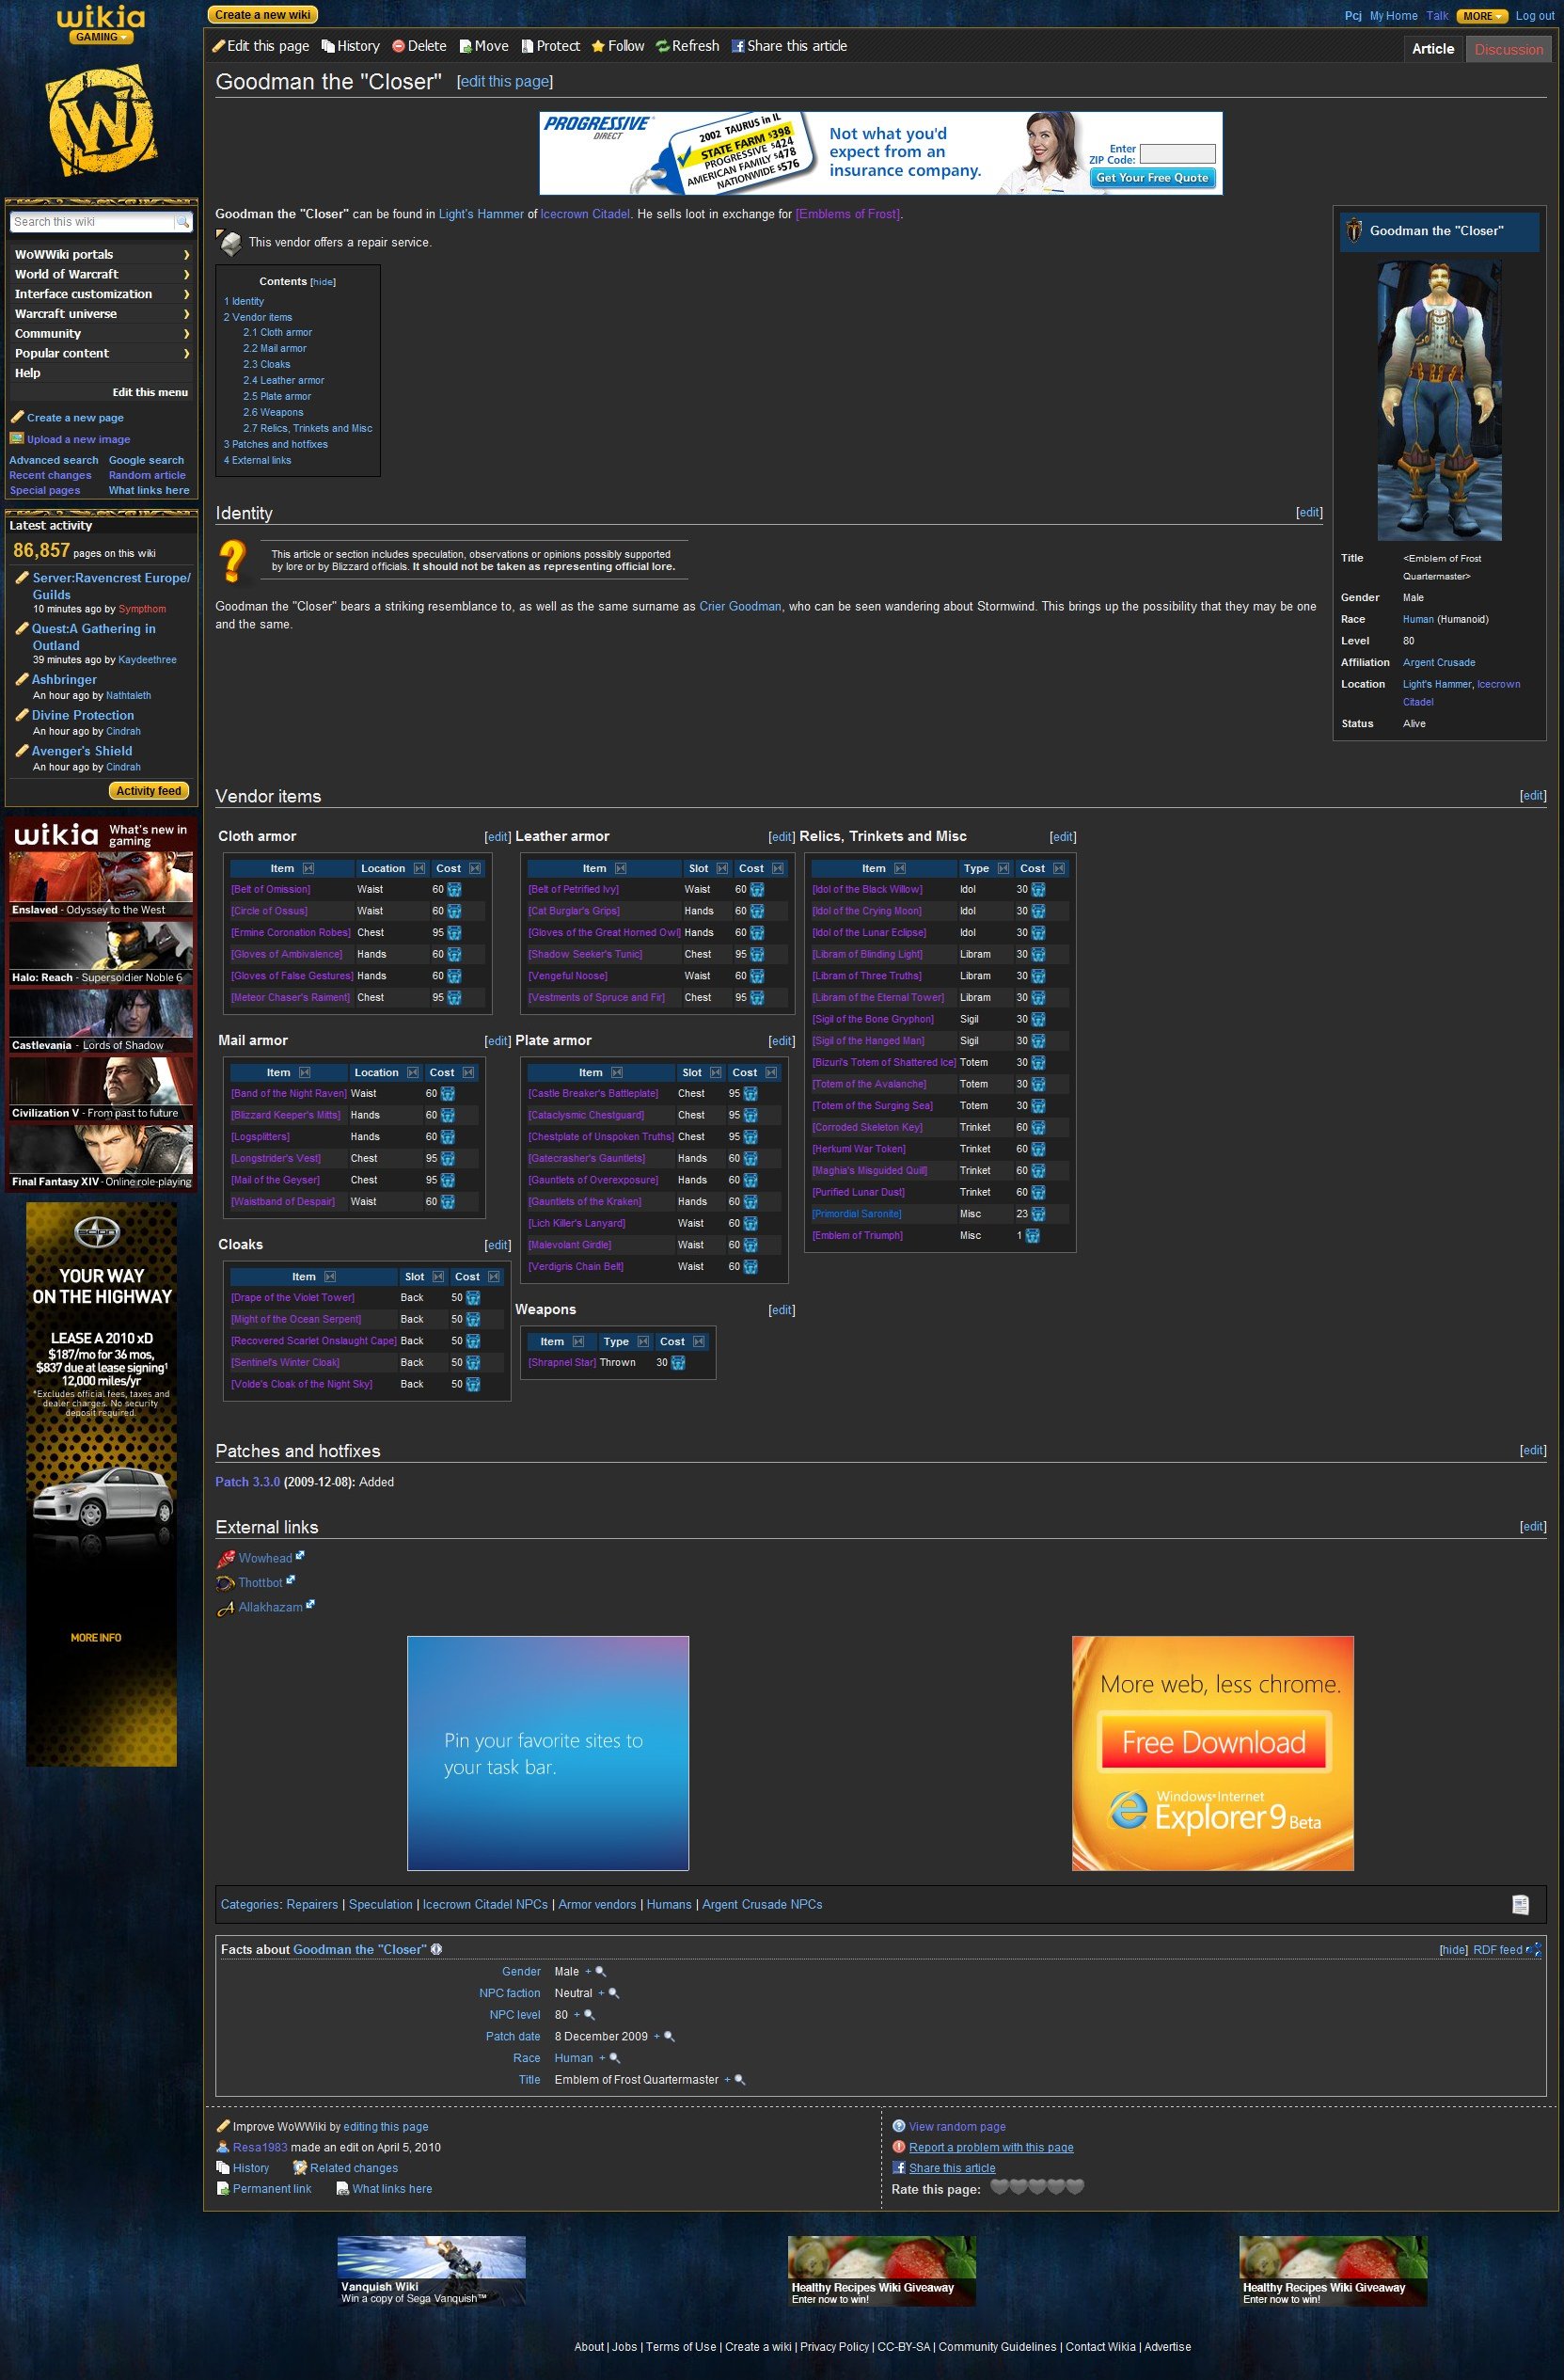Switch to the Article tab
Image resolution: width=1564 pixels, height=2380 pixels.
coord(1432,49)
